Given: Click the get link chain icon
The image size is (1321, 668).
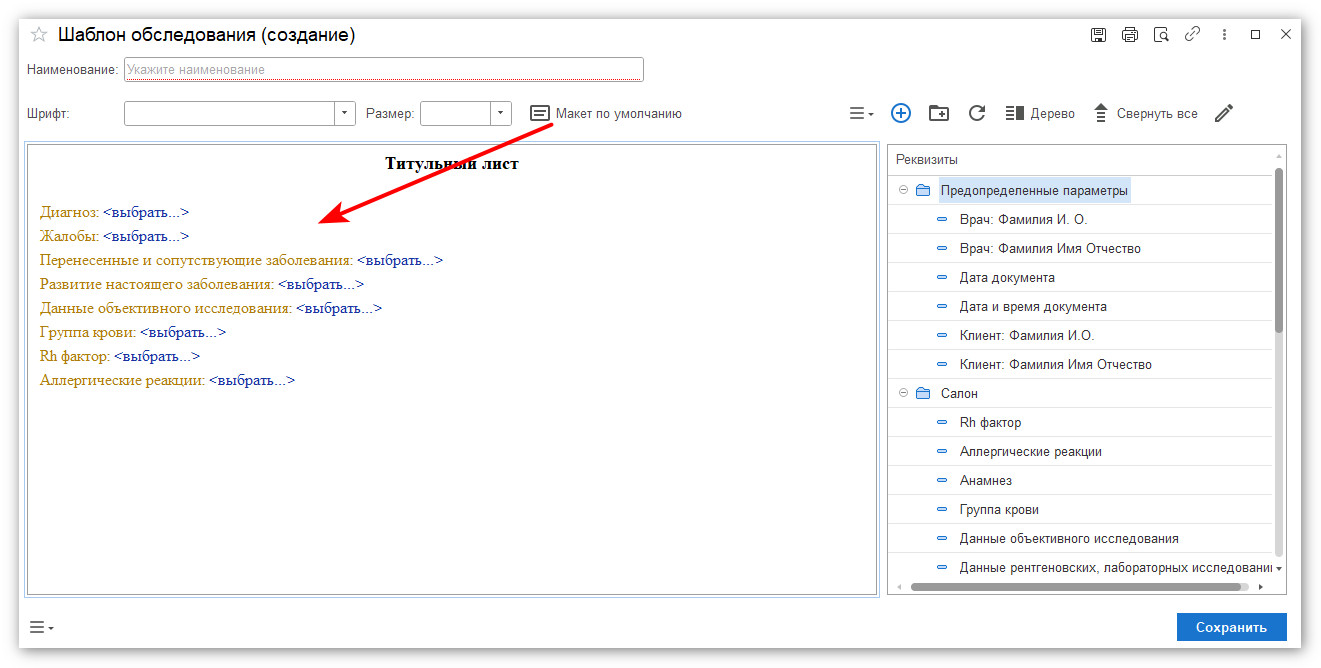Looking at the screenshot, I should (1192, 35).
